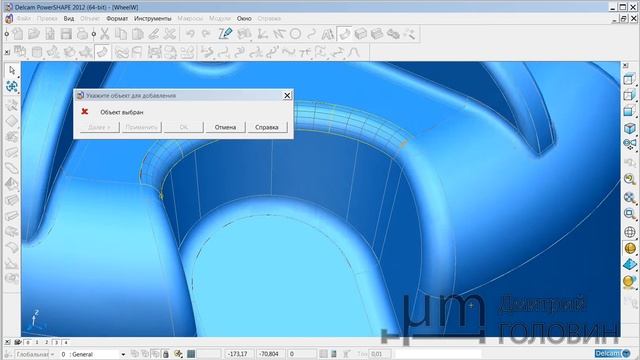Click the Paste icon in toolbar
The image size is (640, 360).
coord(138,34)
